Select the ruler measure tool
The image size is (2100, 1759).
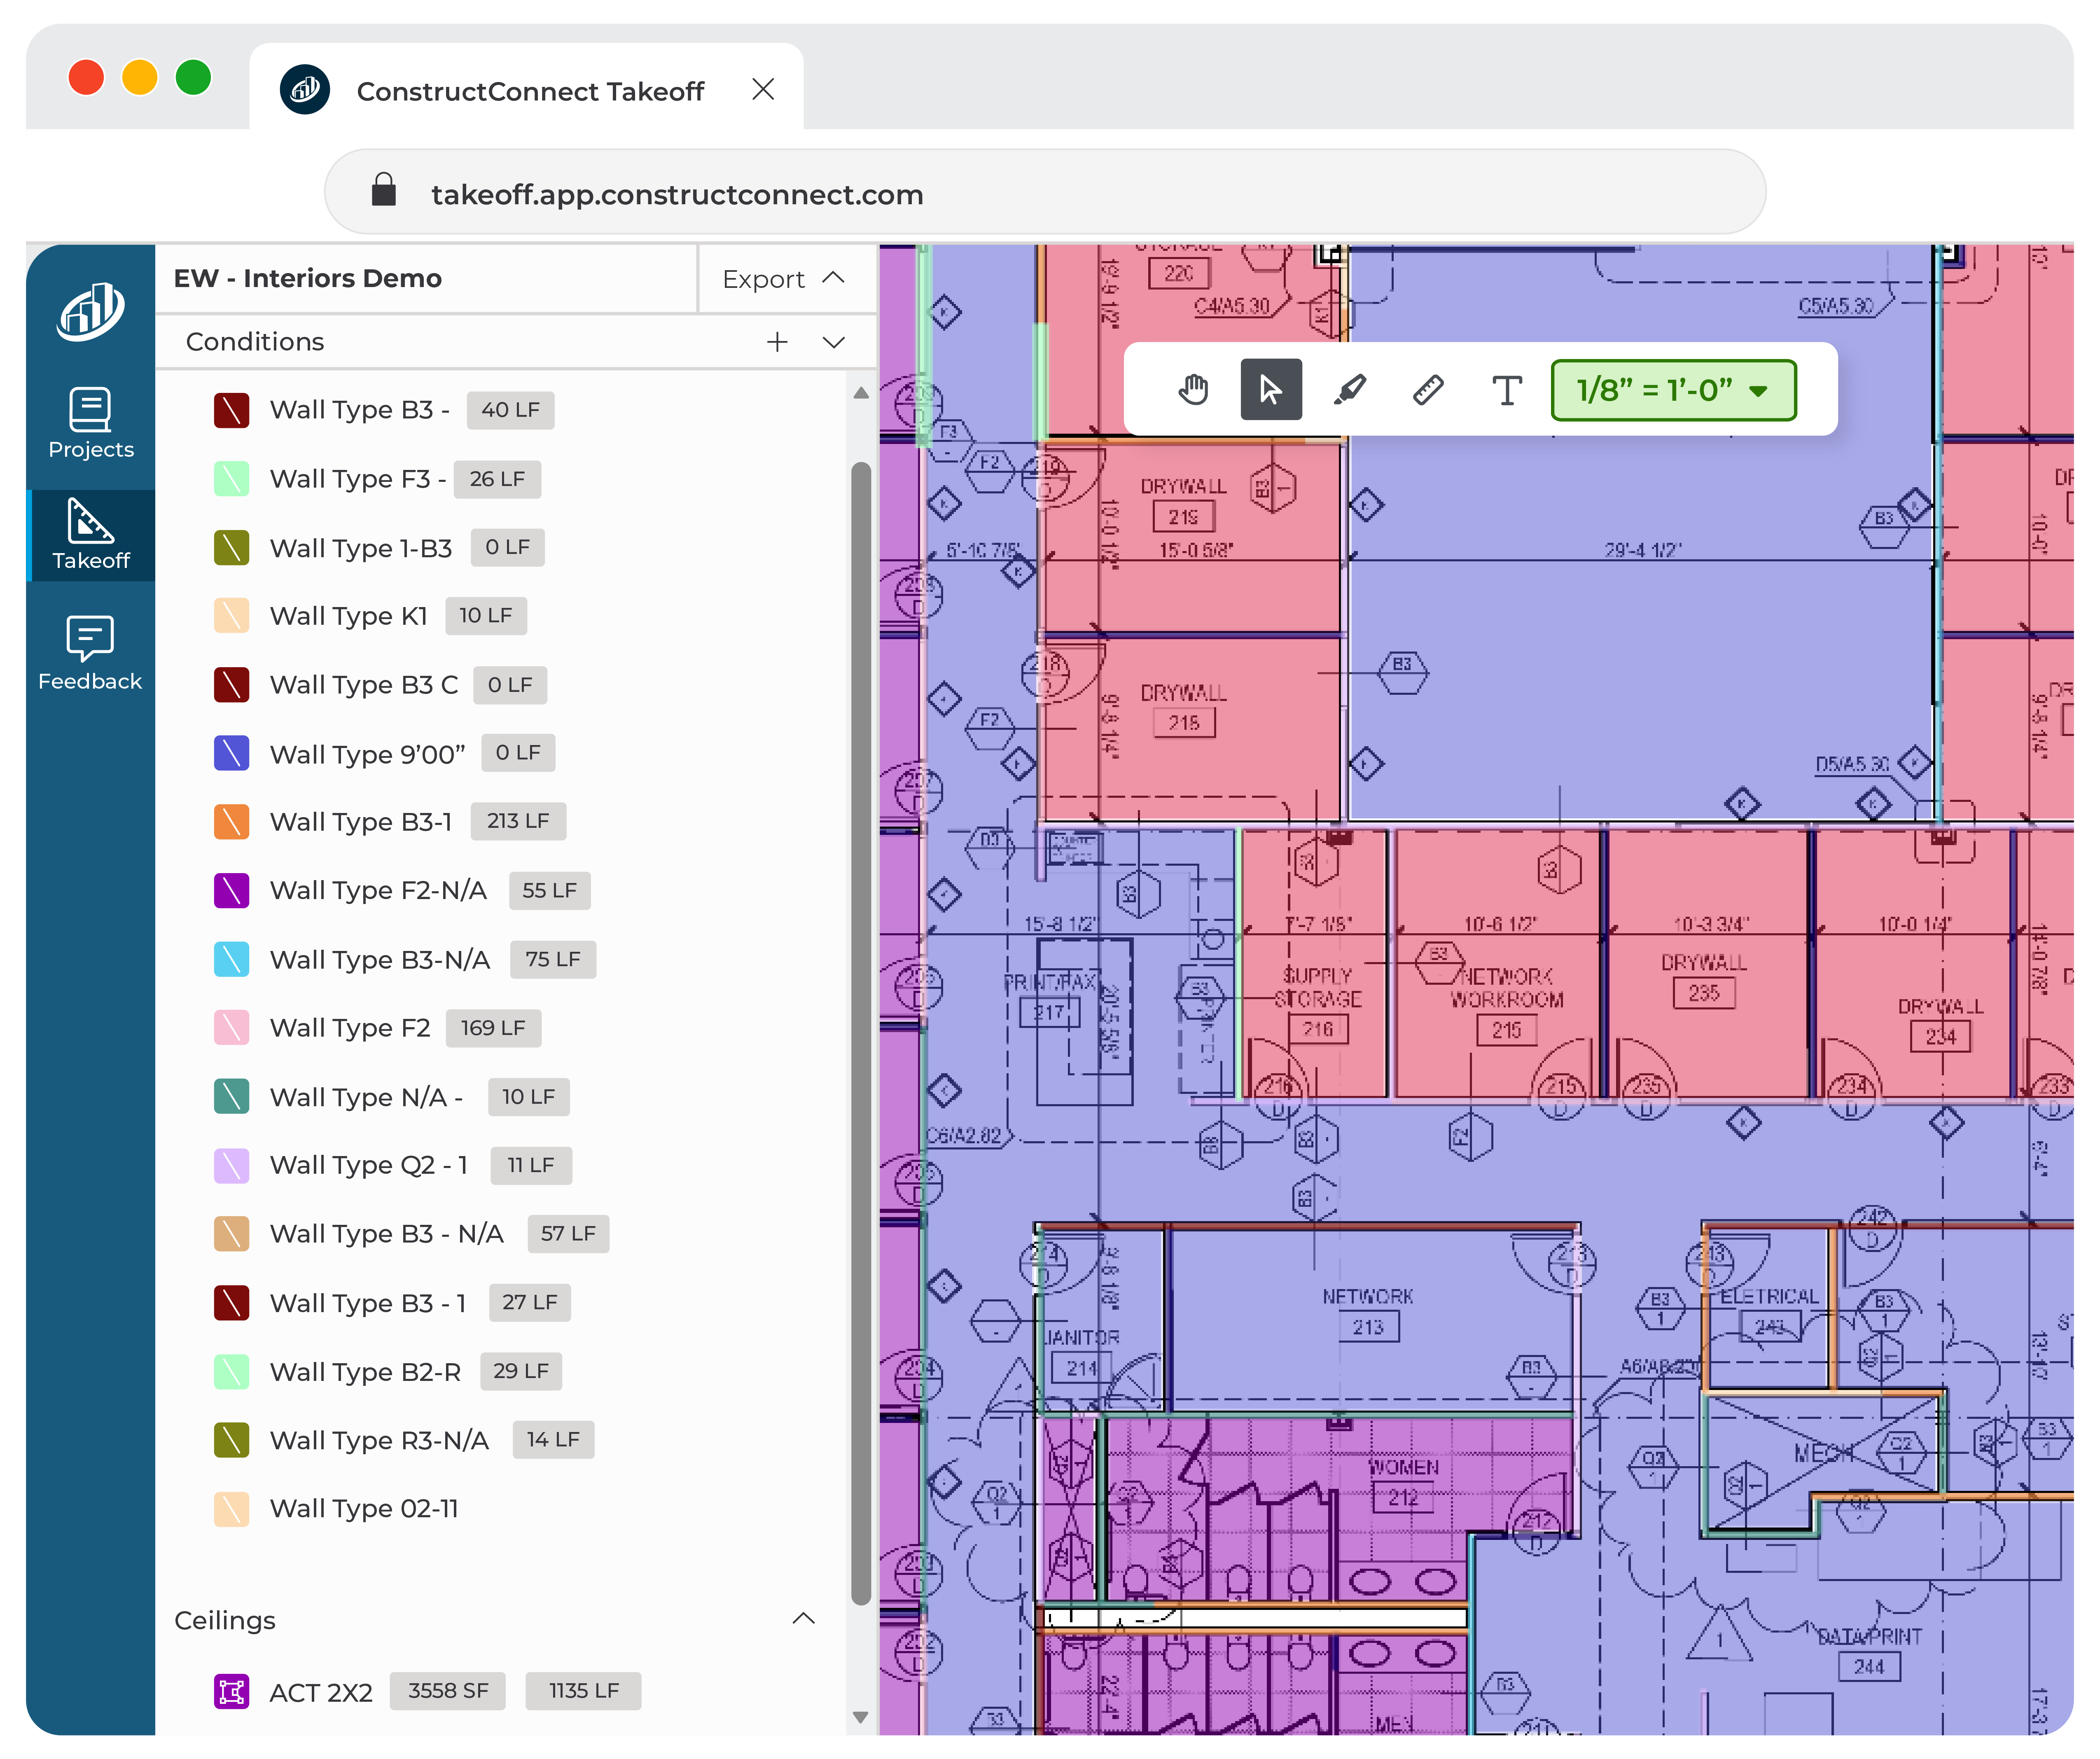click(x=1428, y=389)
